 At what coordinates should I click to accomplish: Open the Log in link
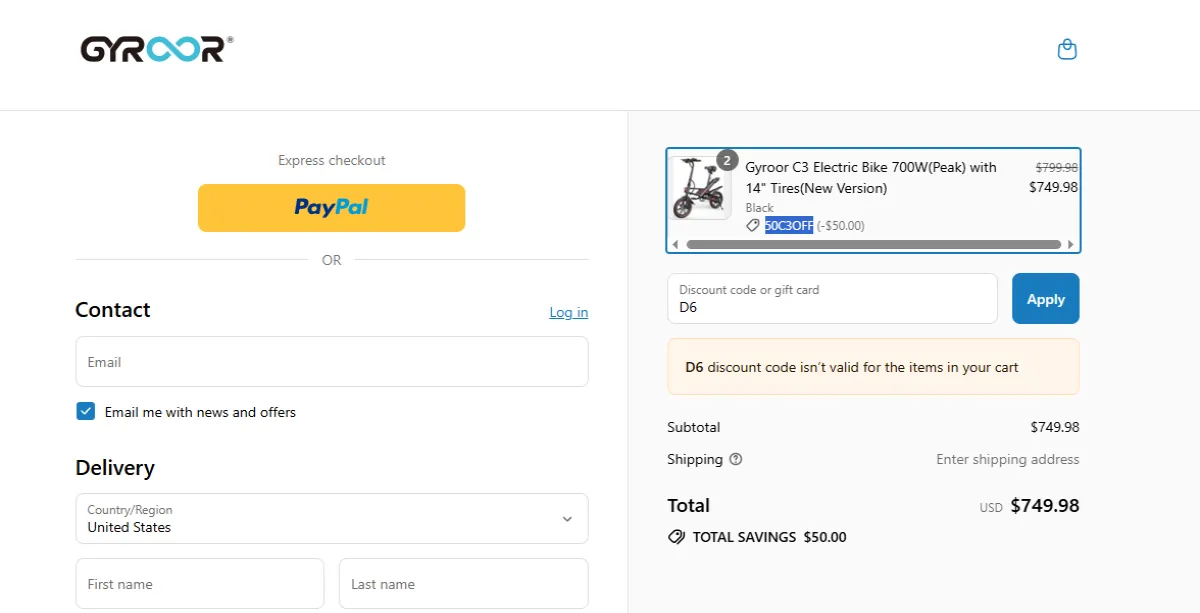tap(568, 312)
